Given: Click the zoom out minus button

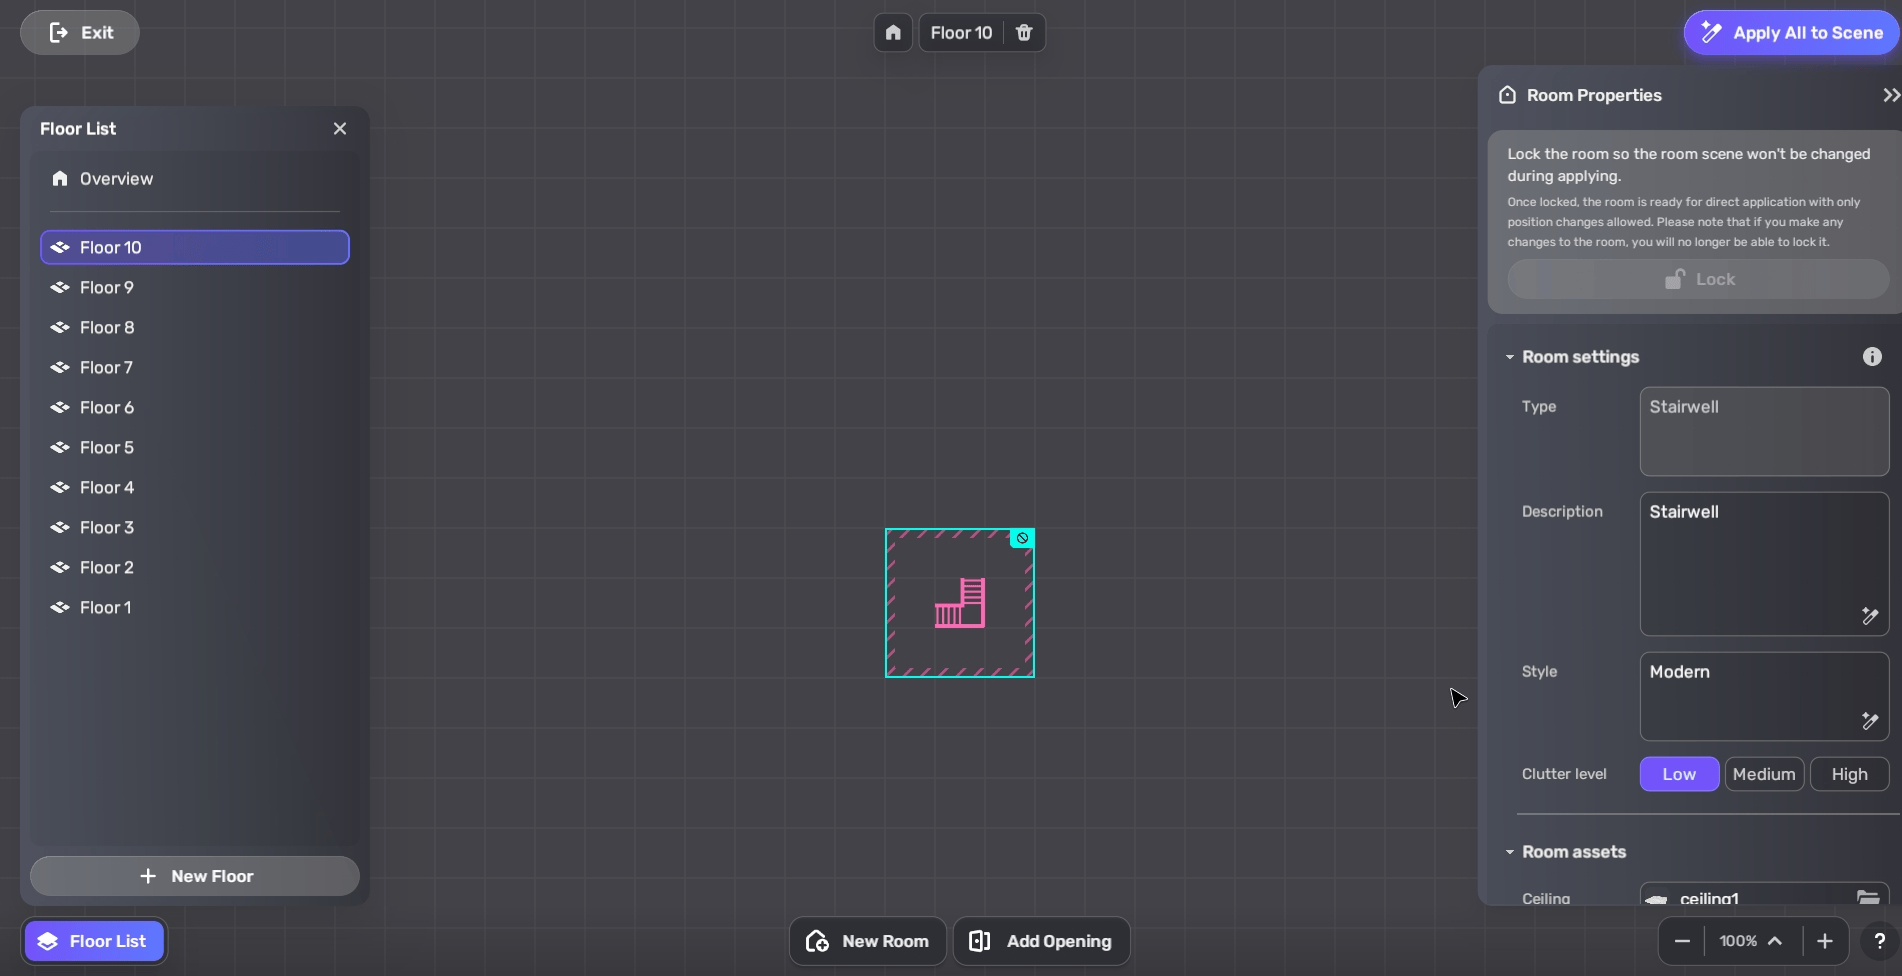Looking at the screenshot, I should pyautogui.click(x=1682, y=941).
